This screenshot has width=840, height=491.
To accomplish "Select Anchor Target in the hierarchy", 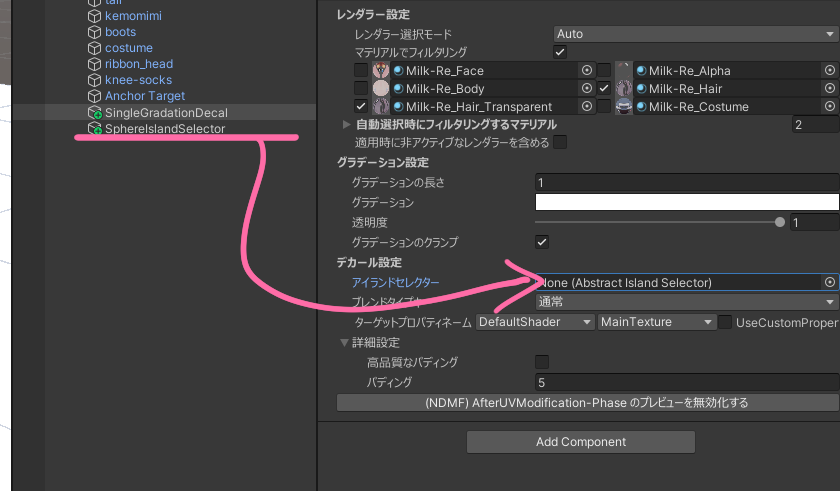I will click(x=145, y=96).
